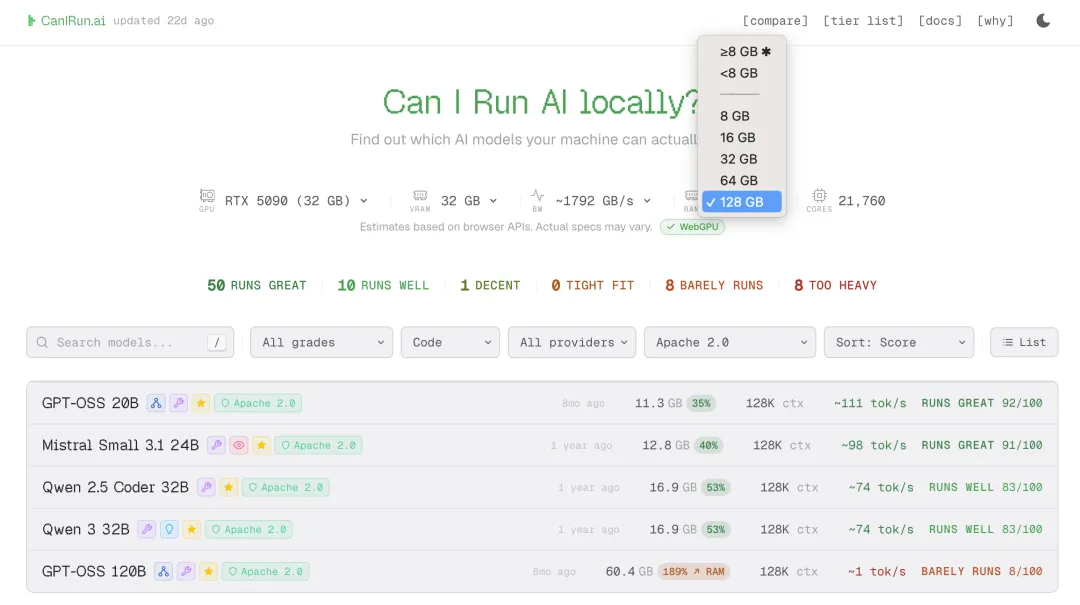Click GPT-OSS 120B star icon
This screenshot has width=1080, height=605.
pyautogui.click(x=208, y=571)
